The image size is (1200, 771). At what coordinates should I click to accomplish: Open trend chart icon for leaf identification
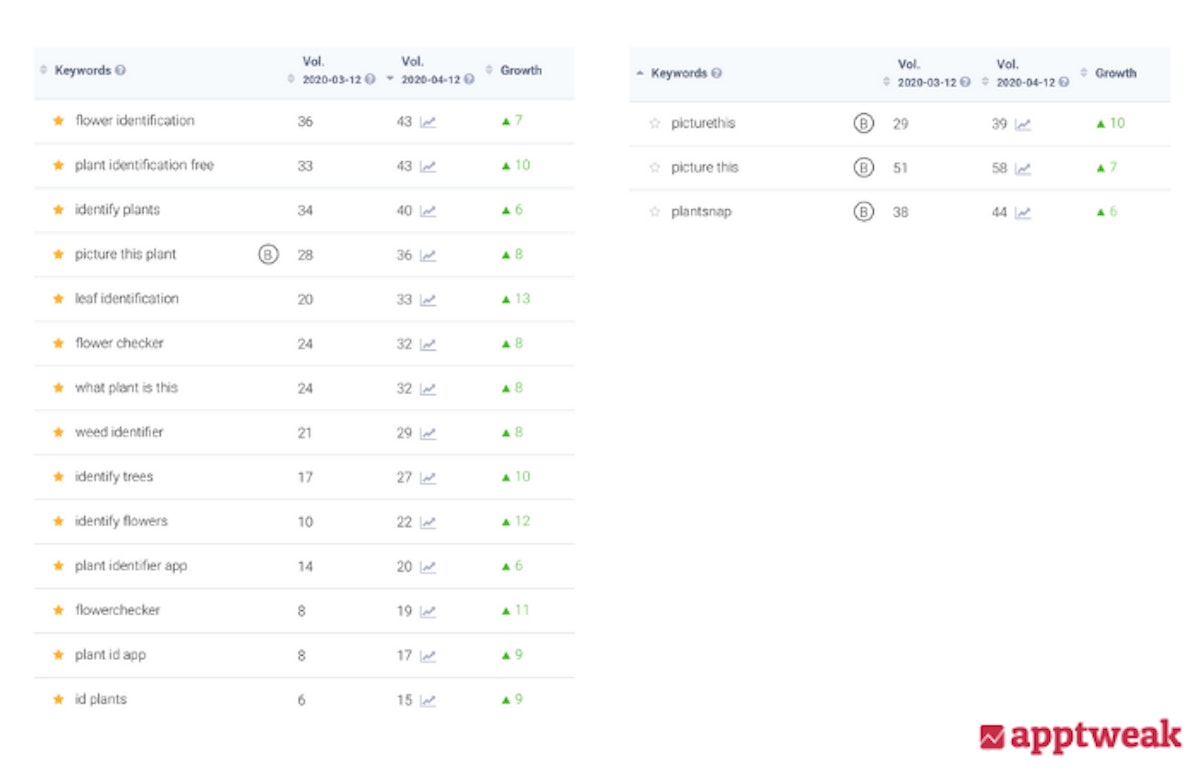point(428,299)
